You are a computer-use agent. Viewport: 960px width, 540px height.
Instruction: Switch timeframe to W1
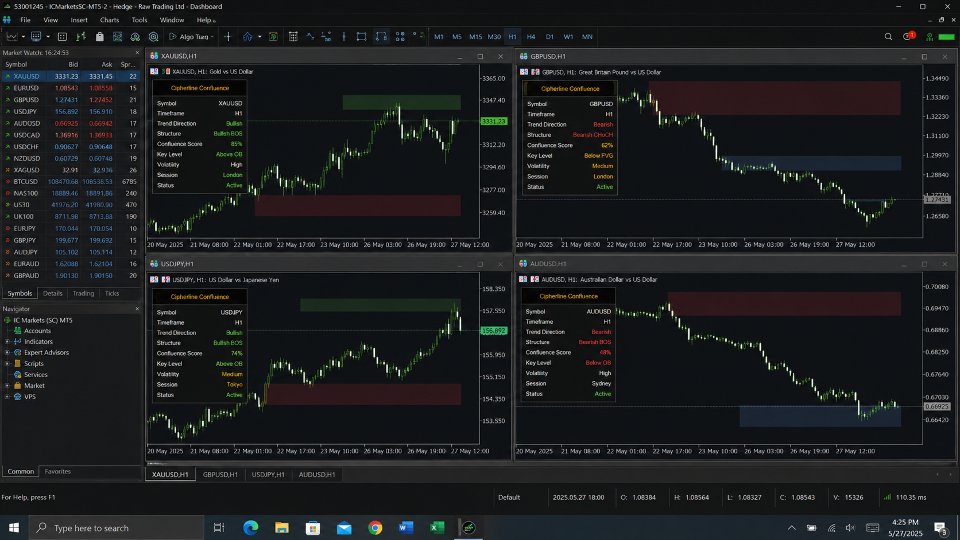click(x=568, y=37)
